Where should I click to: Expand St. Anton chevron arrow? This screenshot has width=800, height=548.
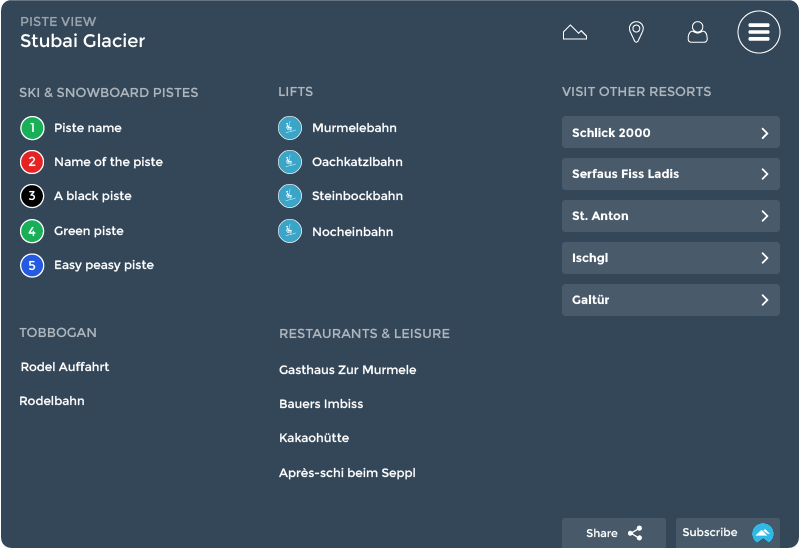[x=764, y=216]
